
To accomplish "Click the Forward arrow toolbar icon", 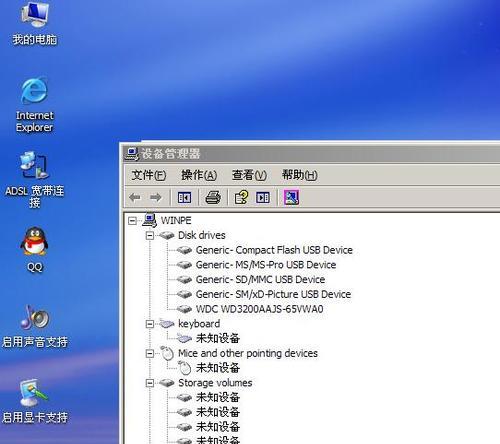I will click(x=156, y=198).
